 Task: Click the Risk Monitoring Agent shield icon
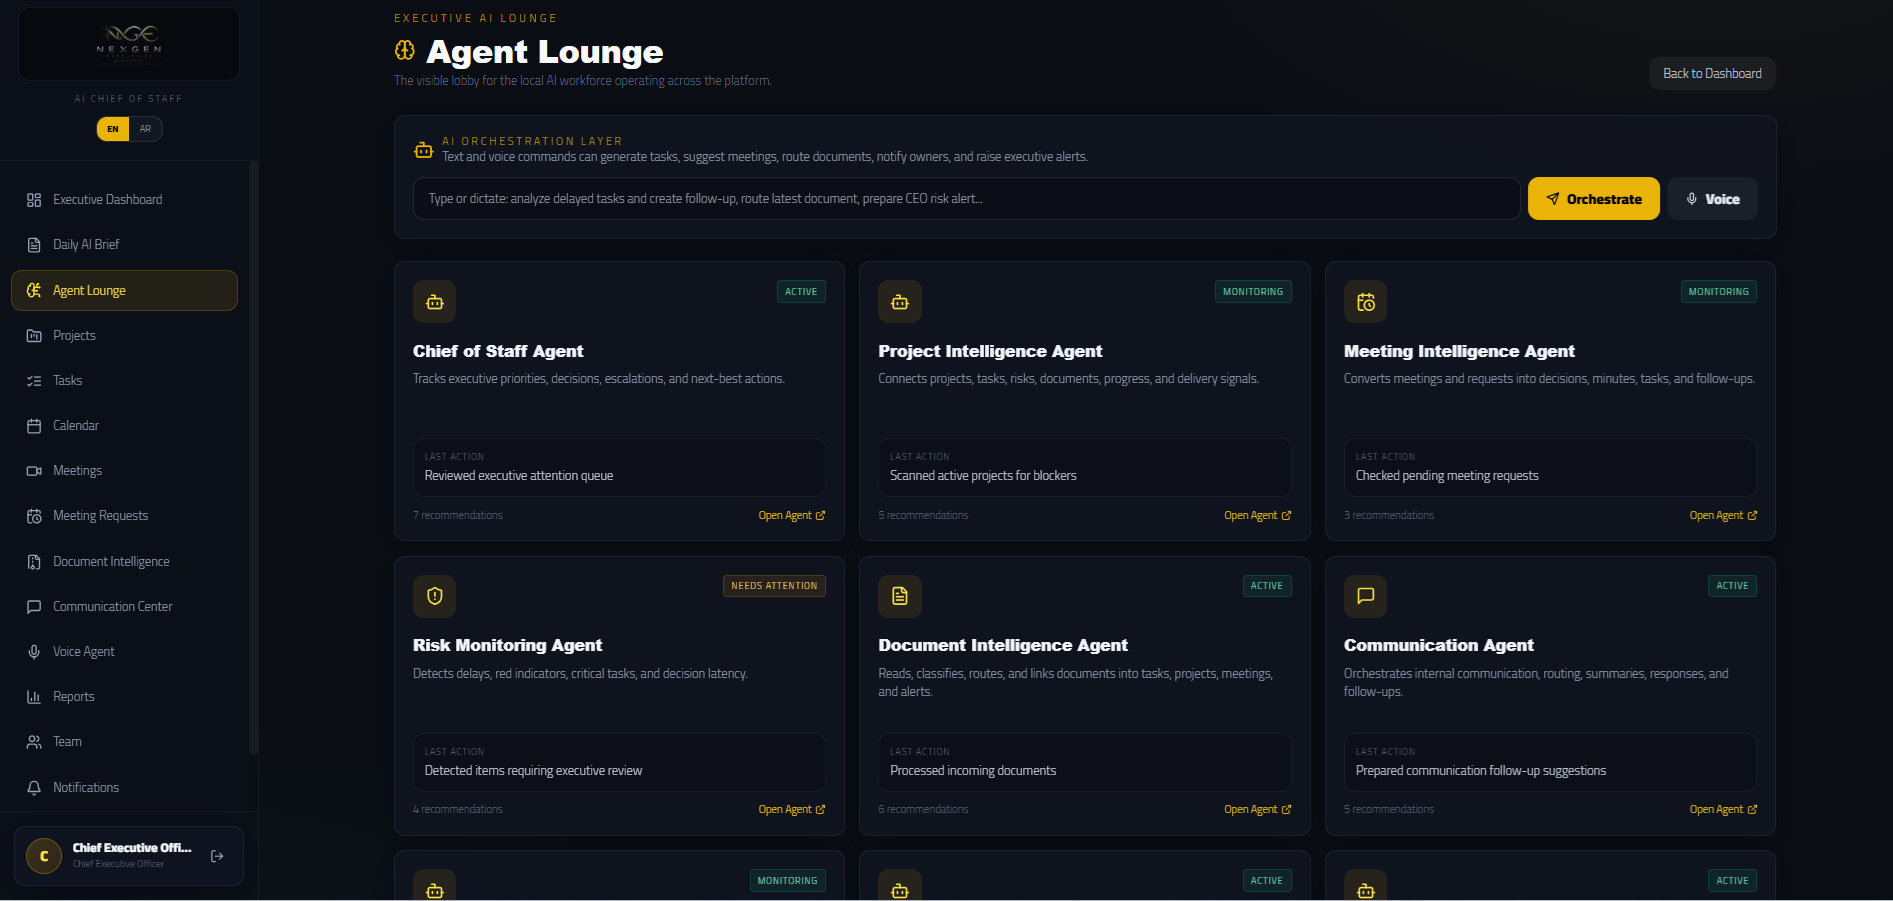click(x=434, y=596)
